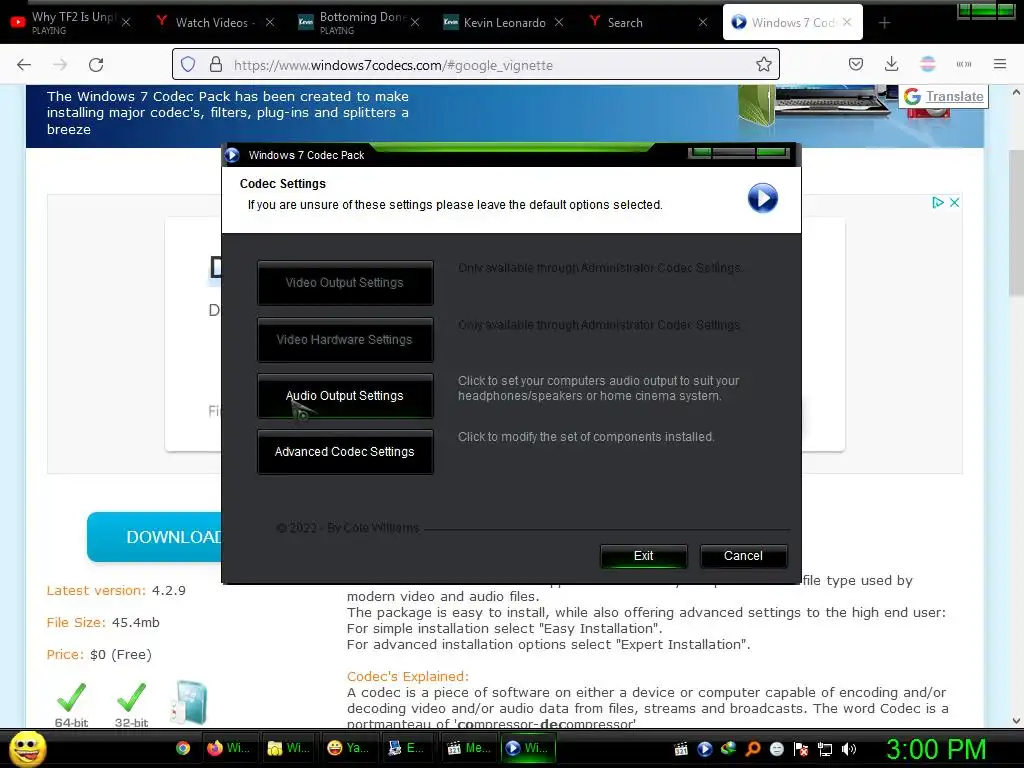Click 'Price: $0 (Free)' text
This screenshot has height=768, width=1024.
tap(99, 654)
